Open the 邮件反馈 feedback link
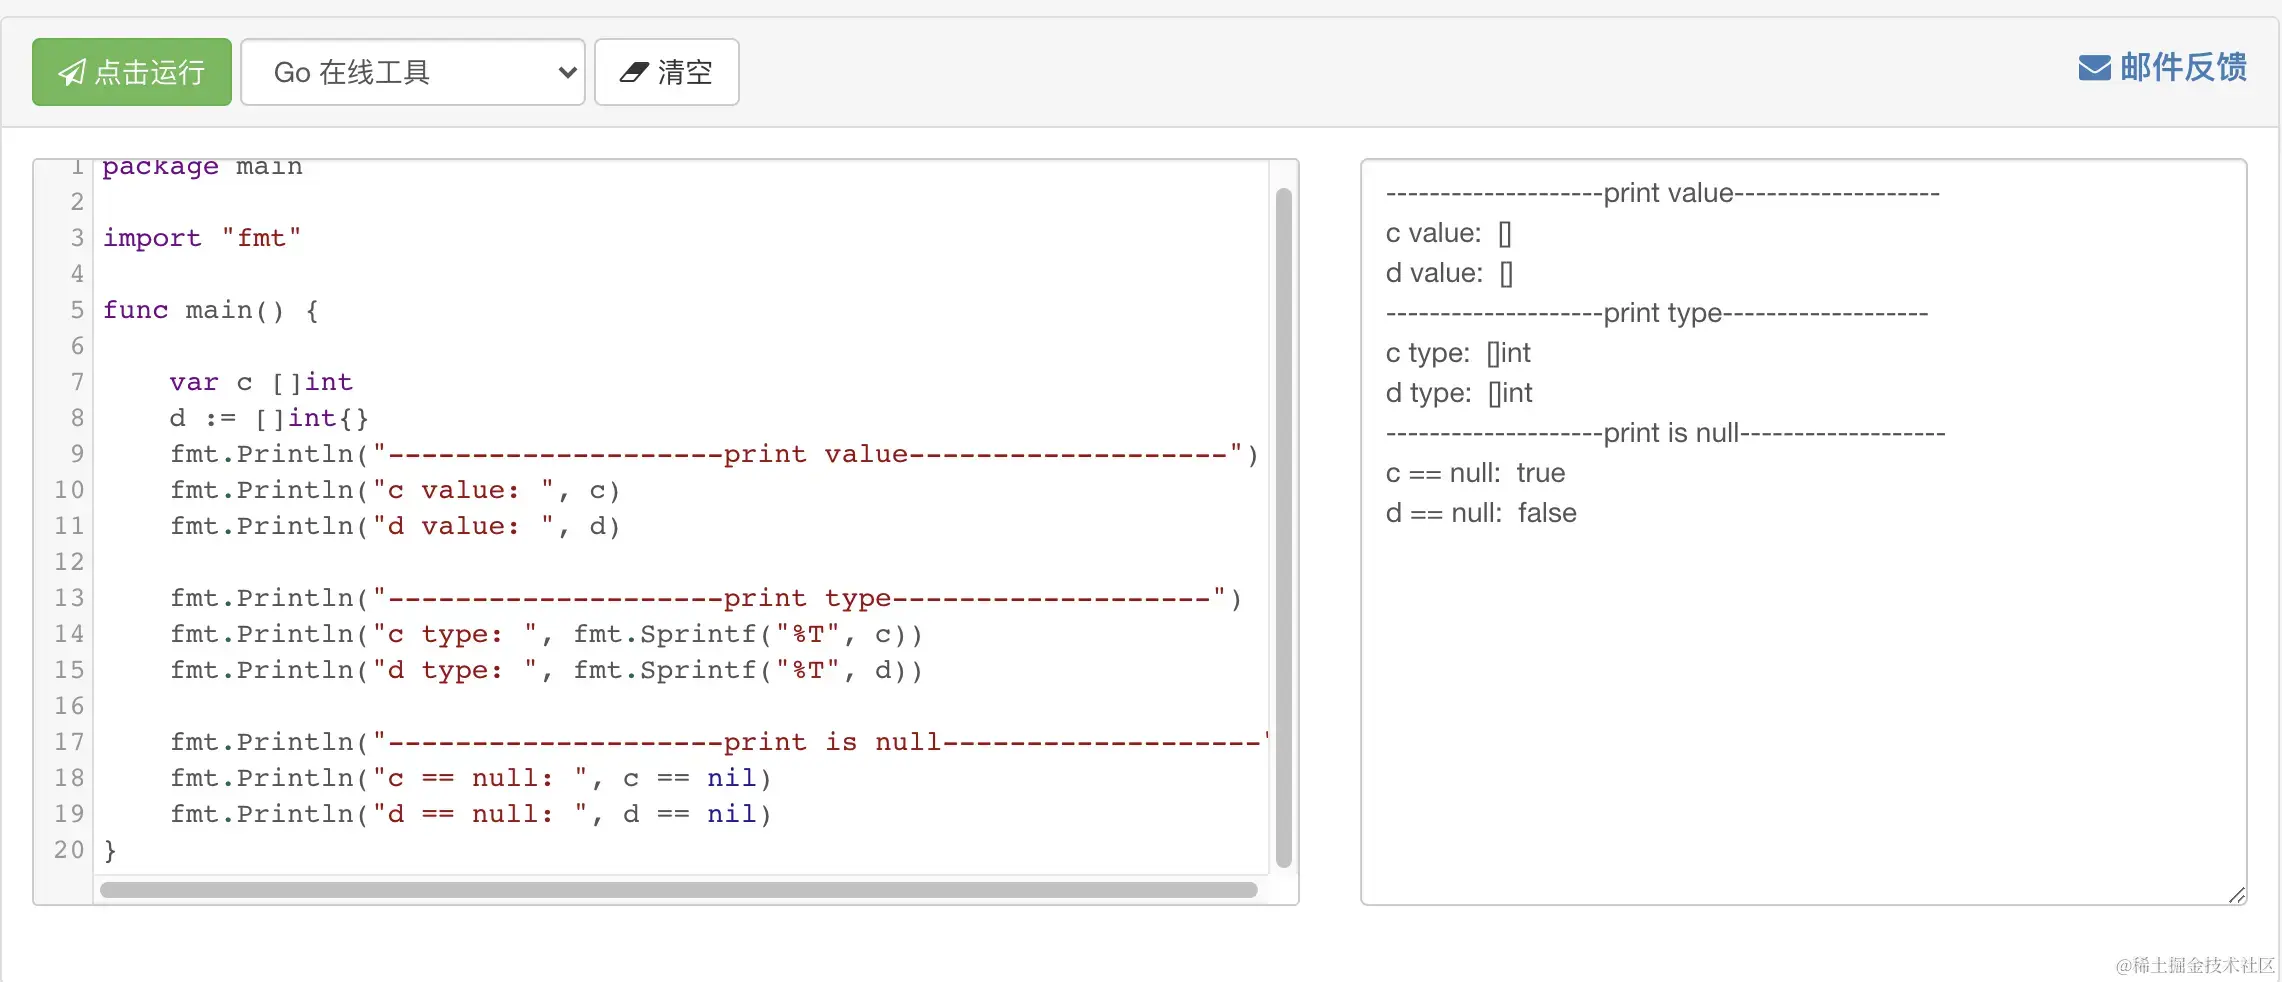The width and height of the screenshot is (2282, 982). click(x=2182, y=68)
